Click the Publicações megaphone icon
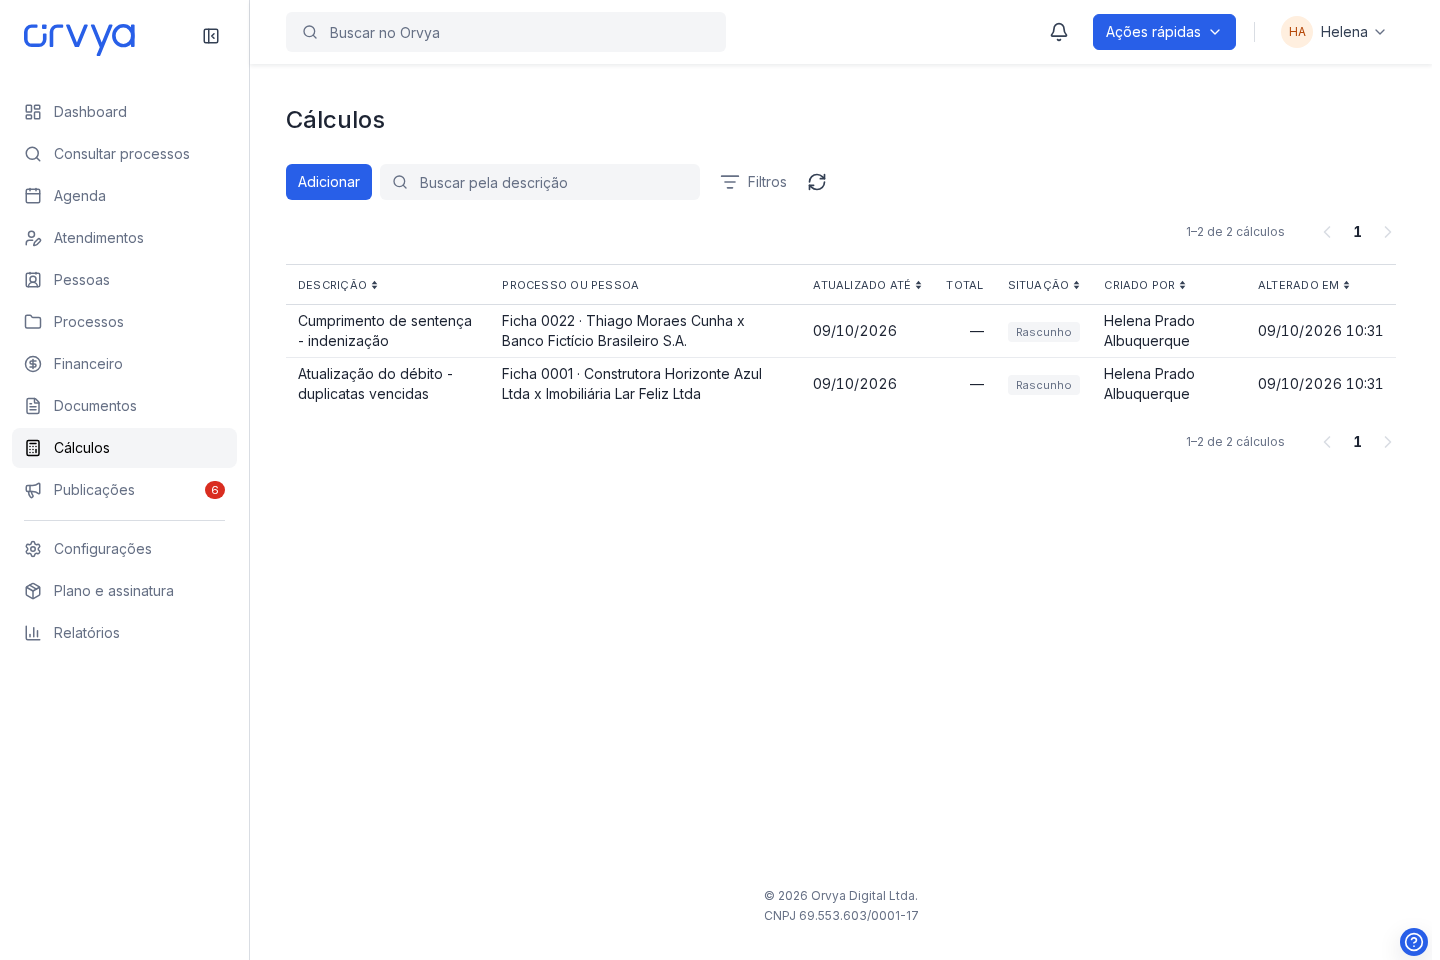This screenshot has height=960, width=1440. point(33,490)
